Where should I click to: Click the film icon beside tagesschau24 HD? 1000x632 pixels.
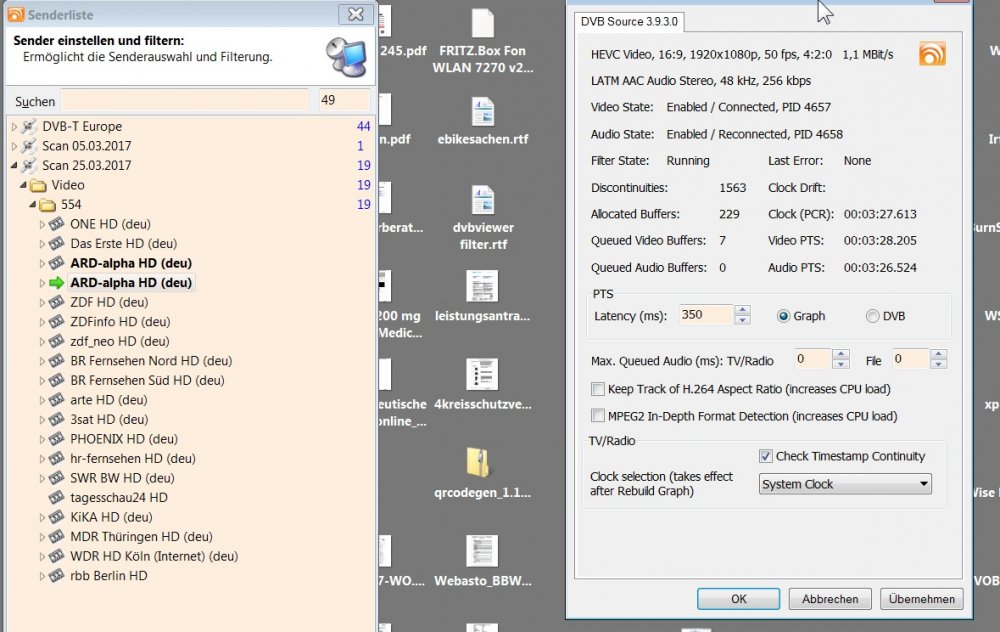57,497
